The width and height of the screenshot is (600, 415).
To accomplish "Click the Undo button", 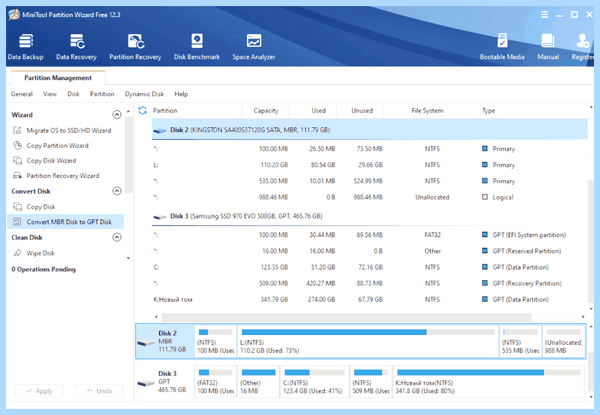I will pos(99,391).
